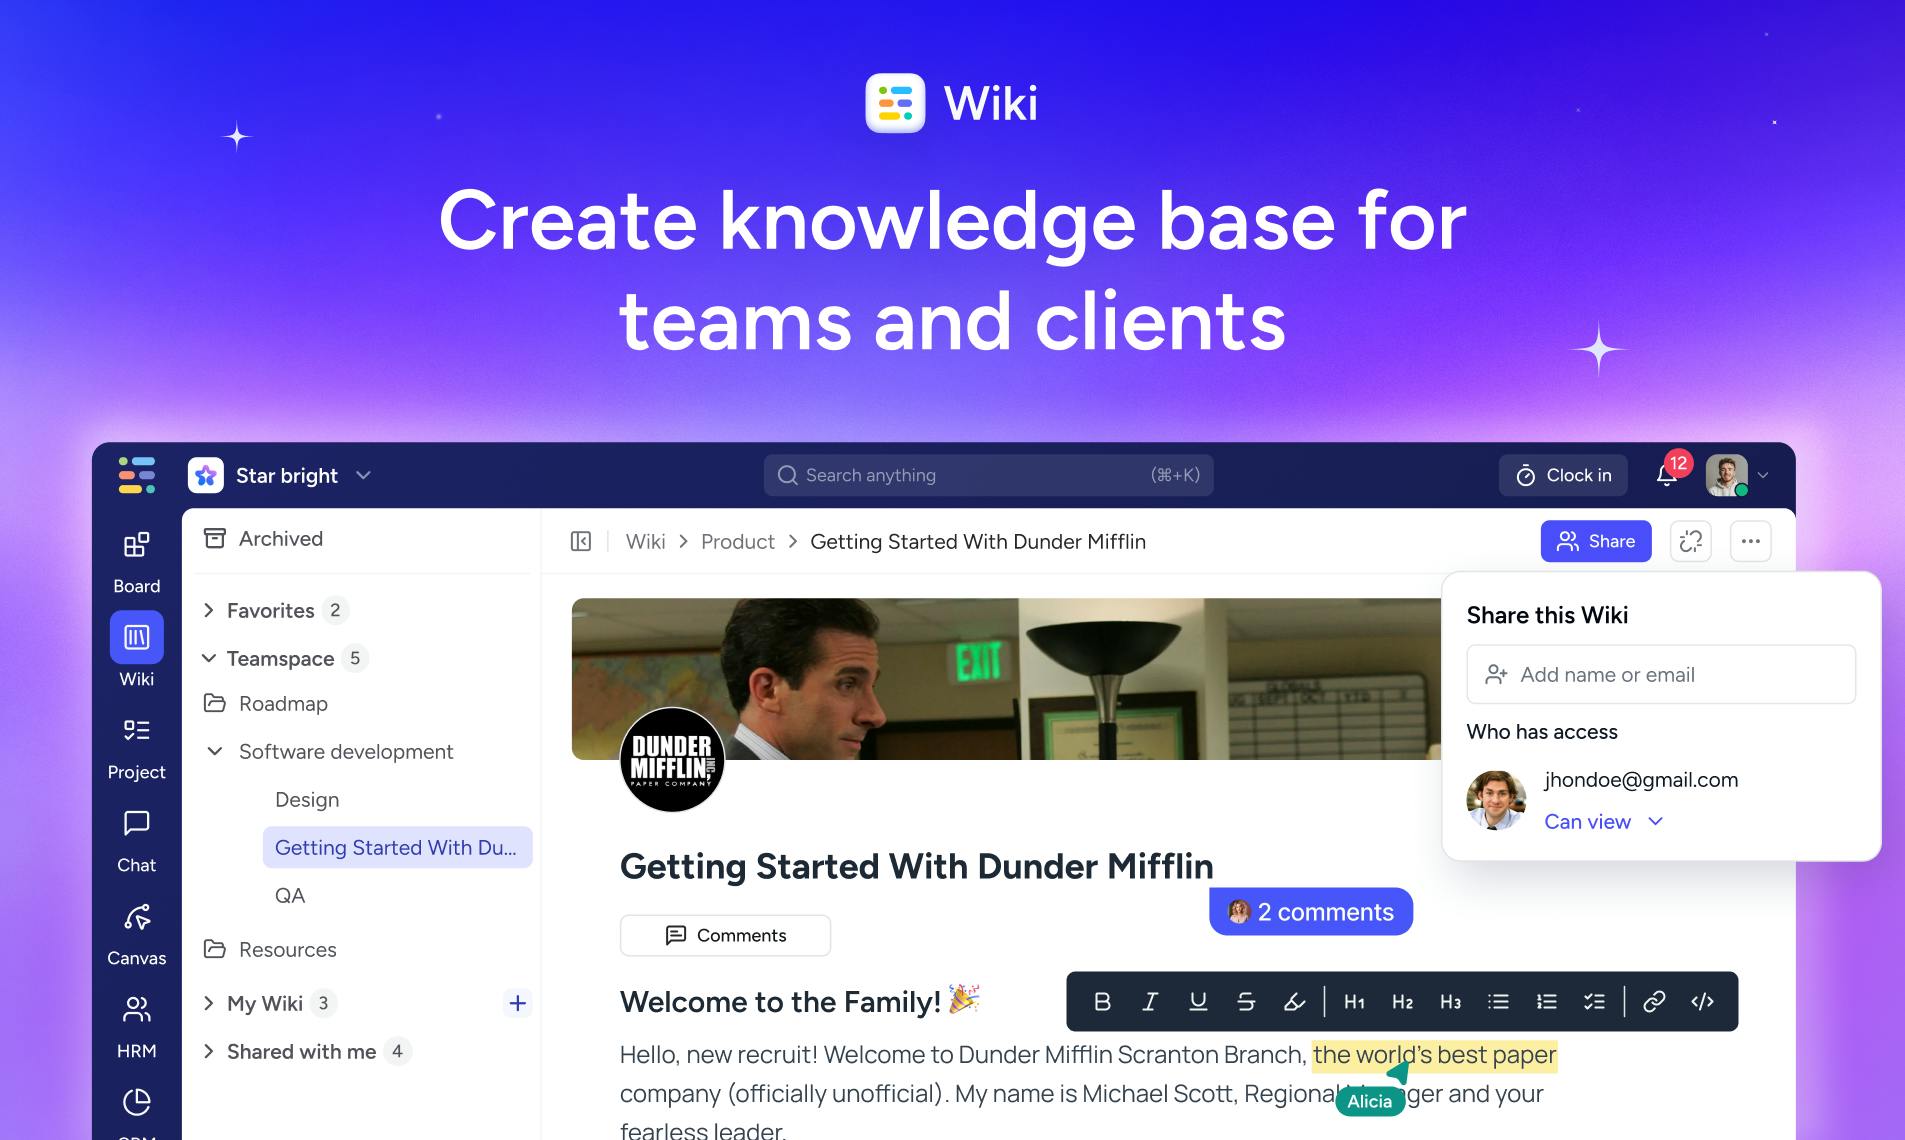Screen dimensions: 1905x1140
Task: Add a new page in My Wiki
Action: pyautogui.click(x=517, y=1003)
